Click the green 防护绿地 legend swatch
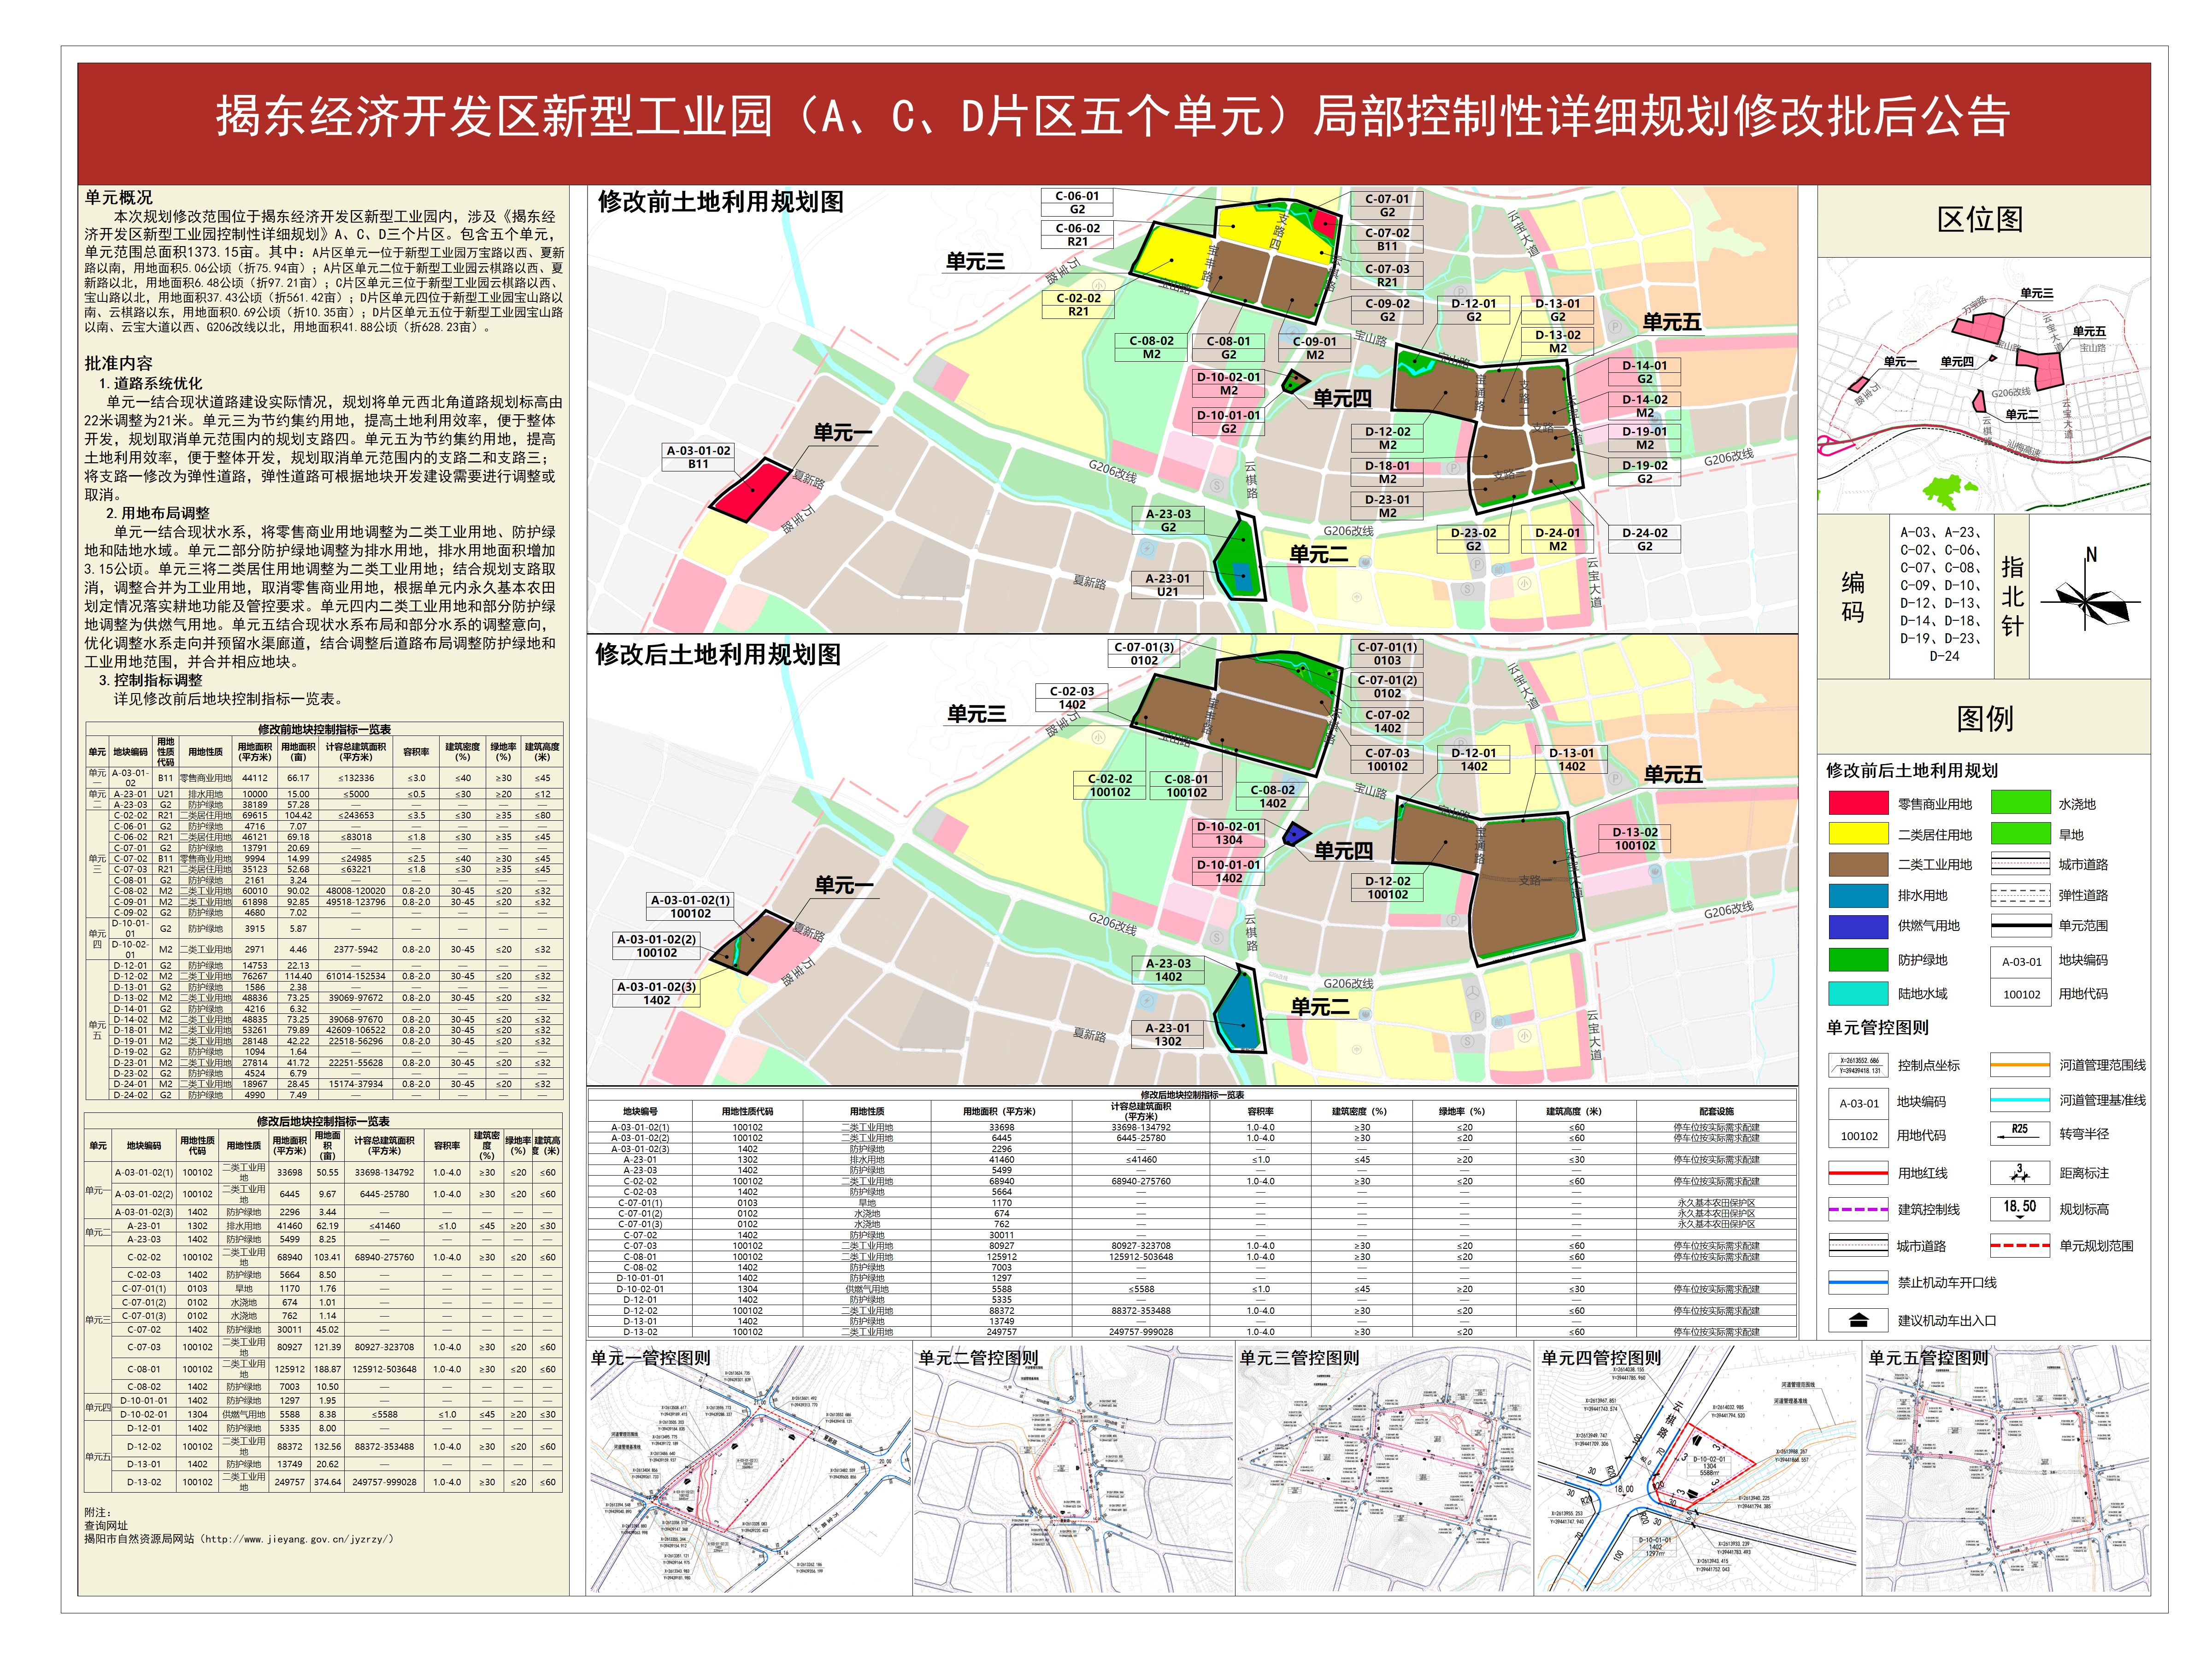This screenshot has width=2212, height=1659. [1858, 960]
